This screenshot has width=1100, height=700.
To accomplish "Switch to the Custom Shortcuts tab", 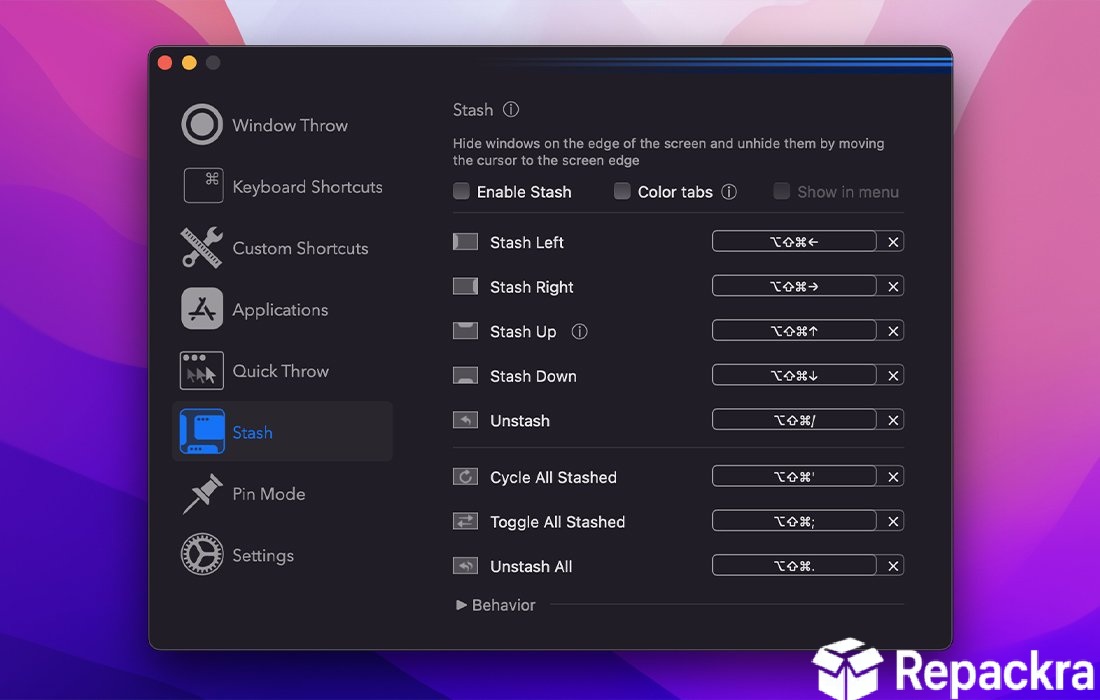I will [300, 248].
